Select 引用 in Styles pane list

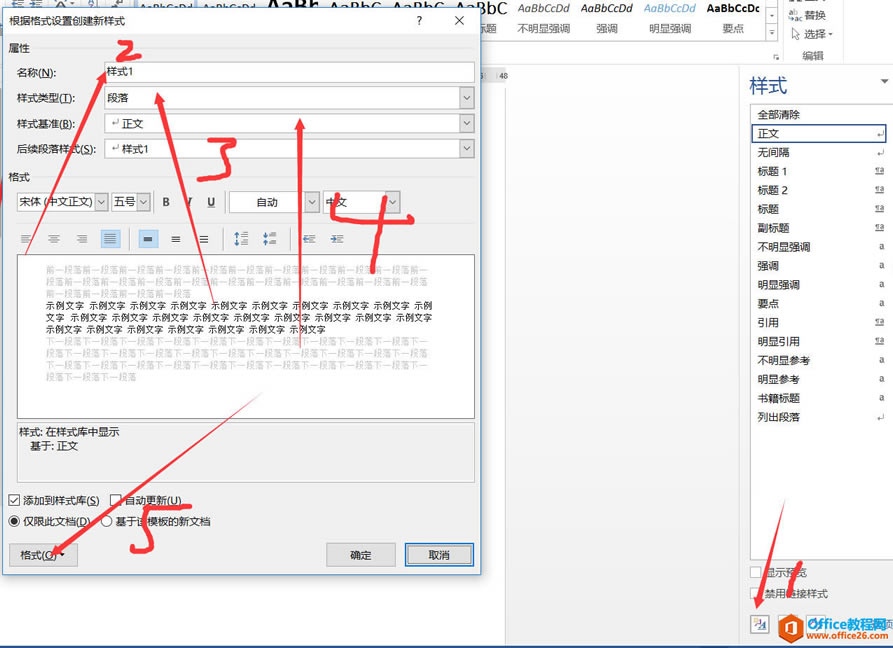819,322
